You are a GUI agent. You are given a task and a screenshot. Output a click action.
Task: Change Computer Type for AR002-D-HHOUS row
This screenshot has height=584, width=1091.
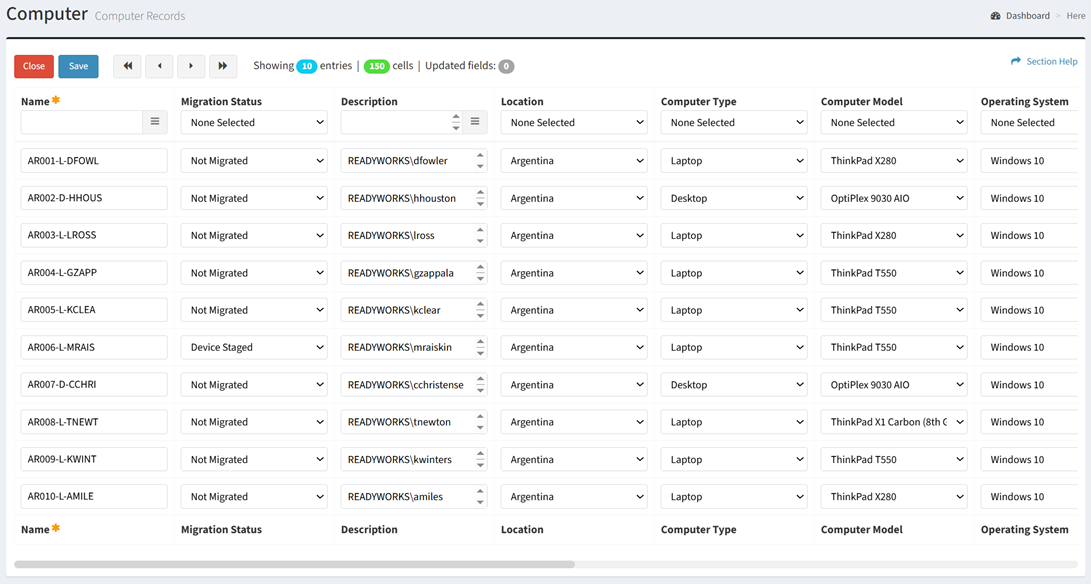(733, 198)
